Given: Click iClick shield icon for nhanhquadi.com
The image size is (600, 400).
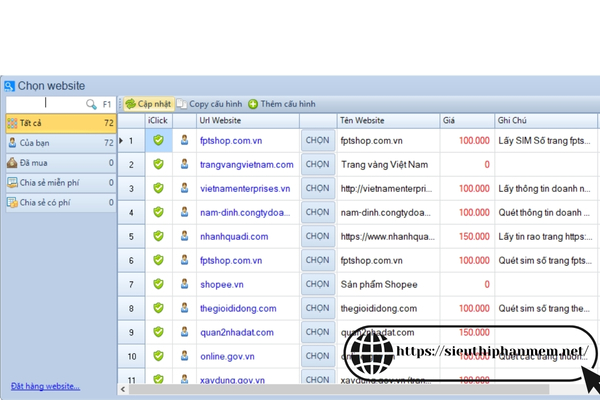Looking at the screenshot, I should pos(158,236).
